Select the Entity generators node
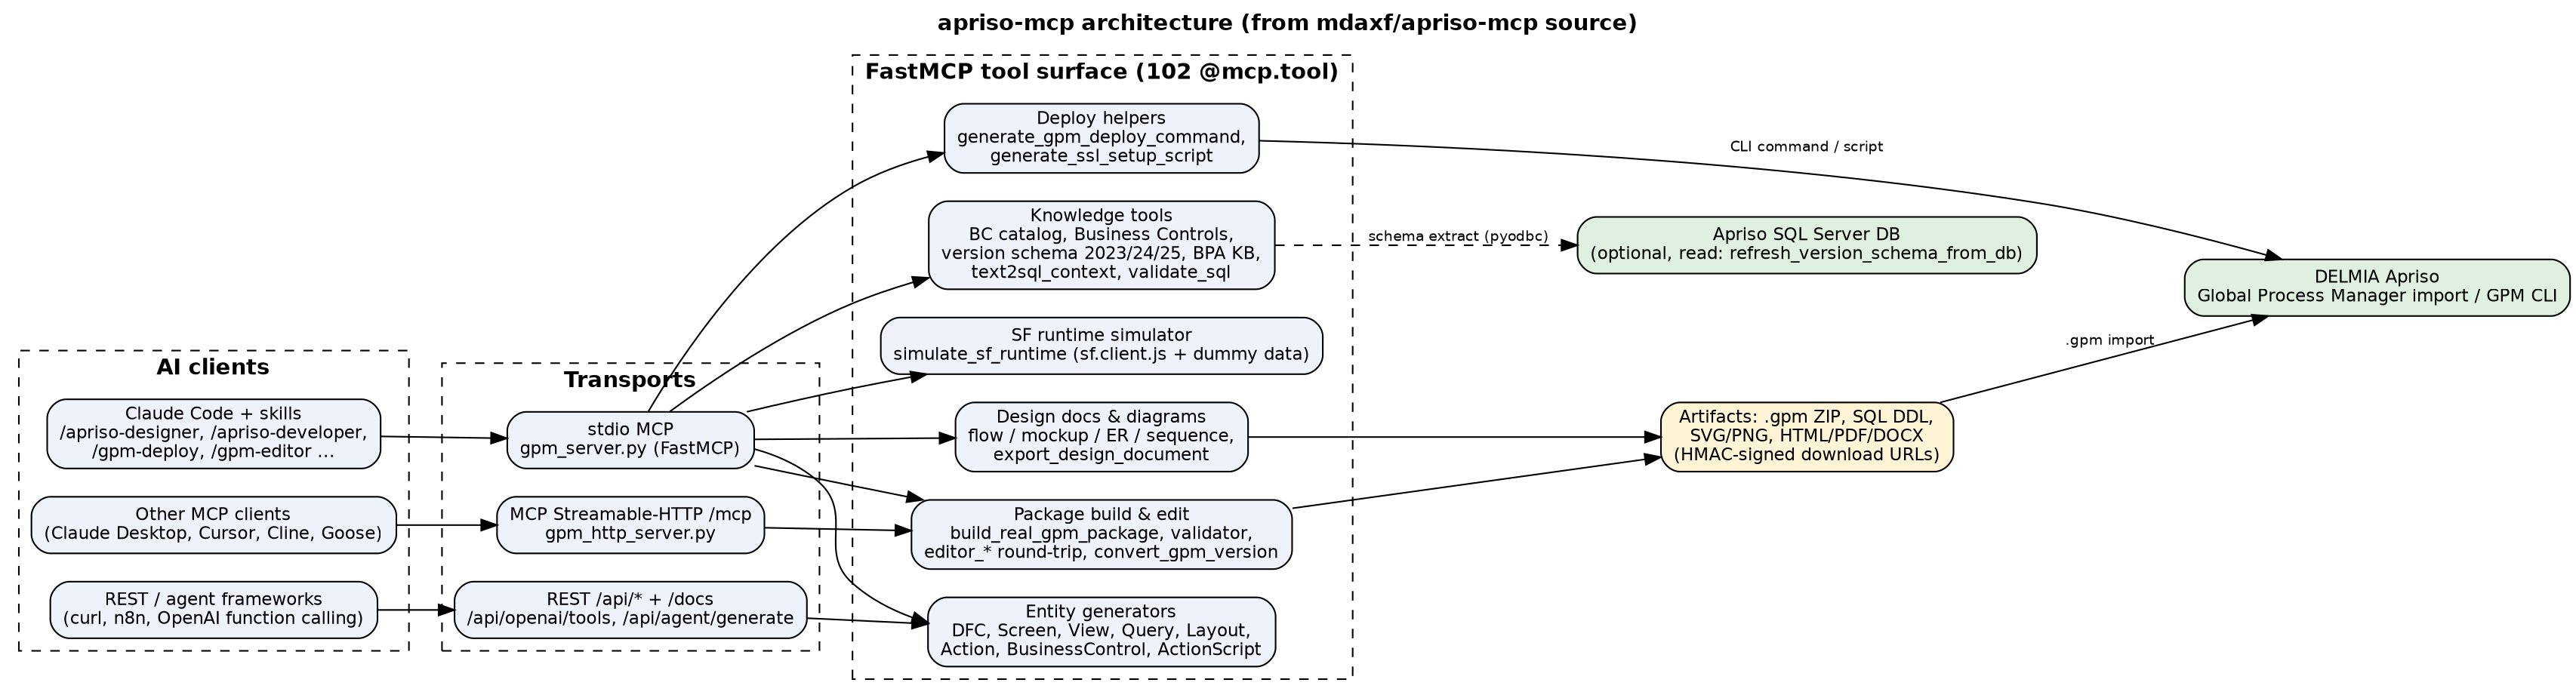The height and width of the screenshot is (698, 2576). 1101,632
